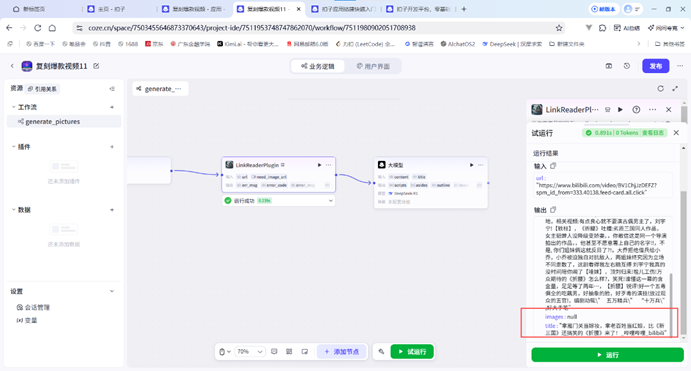This screenshot has width=691, height=371.
Task: Reload the browser page
Action: pos(37,28)
